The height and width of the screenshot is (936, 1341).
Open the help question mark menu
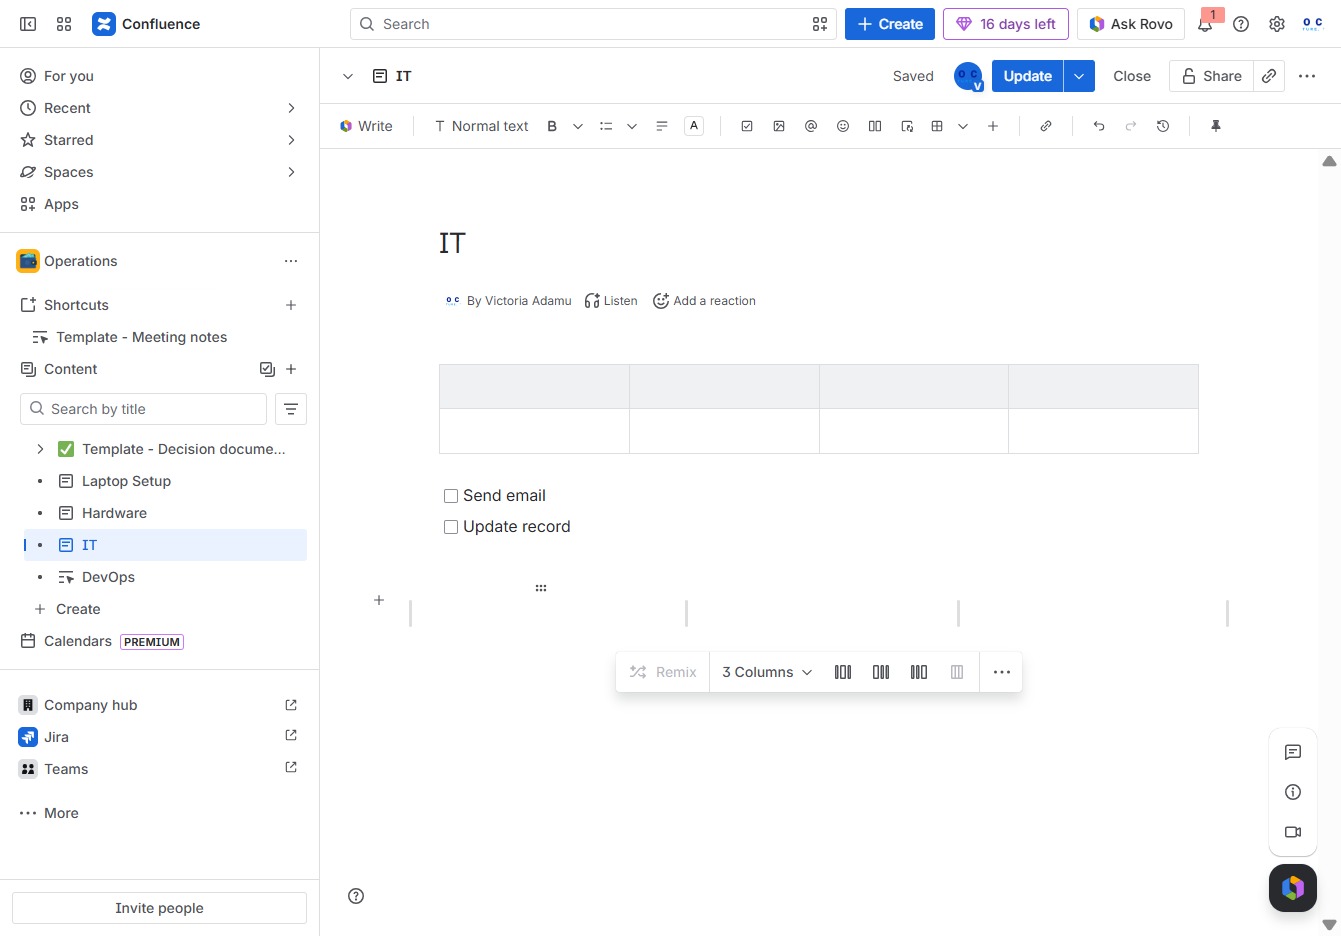click(1241, 24)
